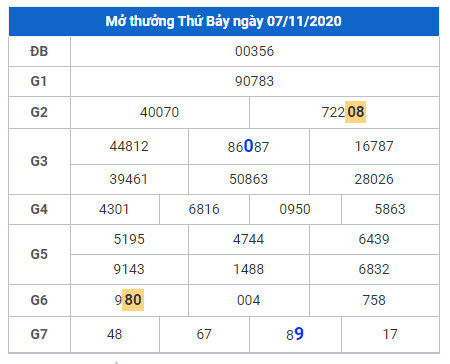Click G3 number 39461
This screenshot has height=364, width=450.
[x=129, y=179]
